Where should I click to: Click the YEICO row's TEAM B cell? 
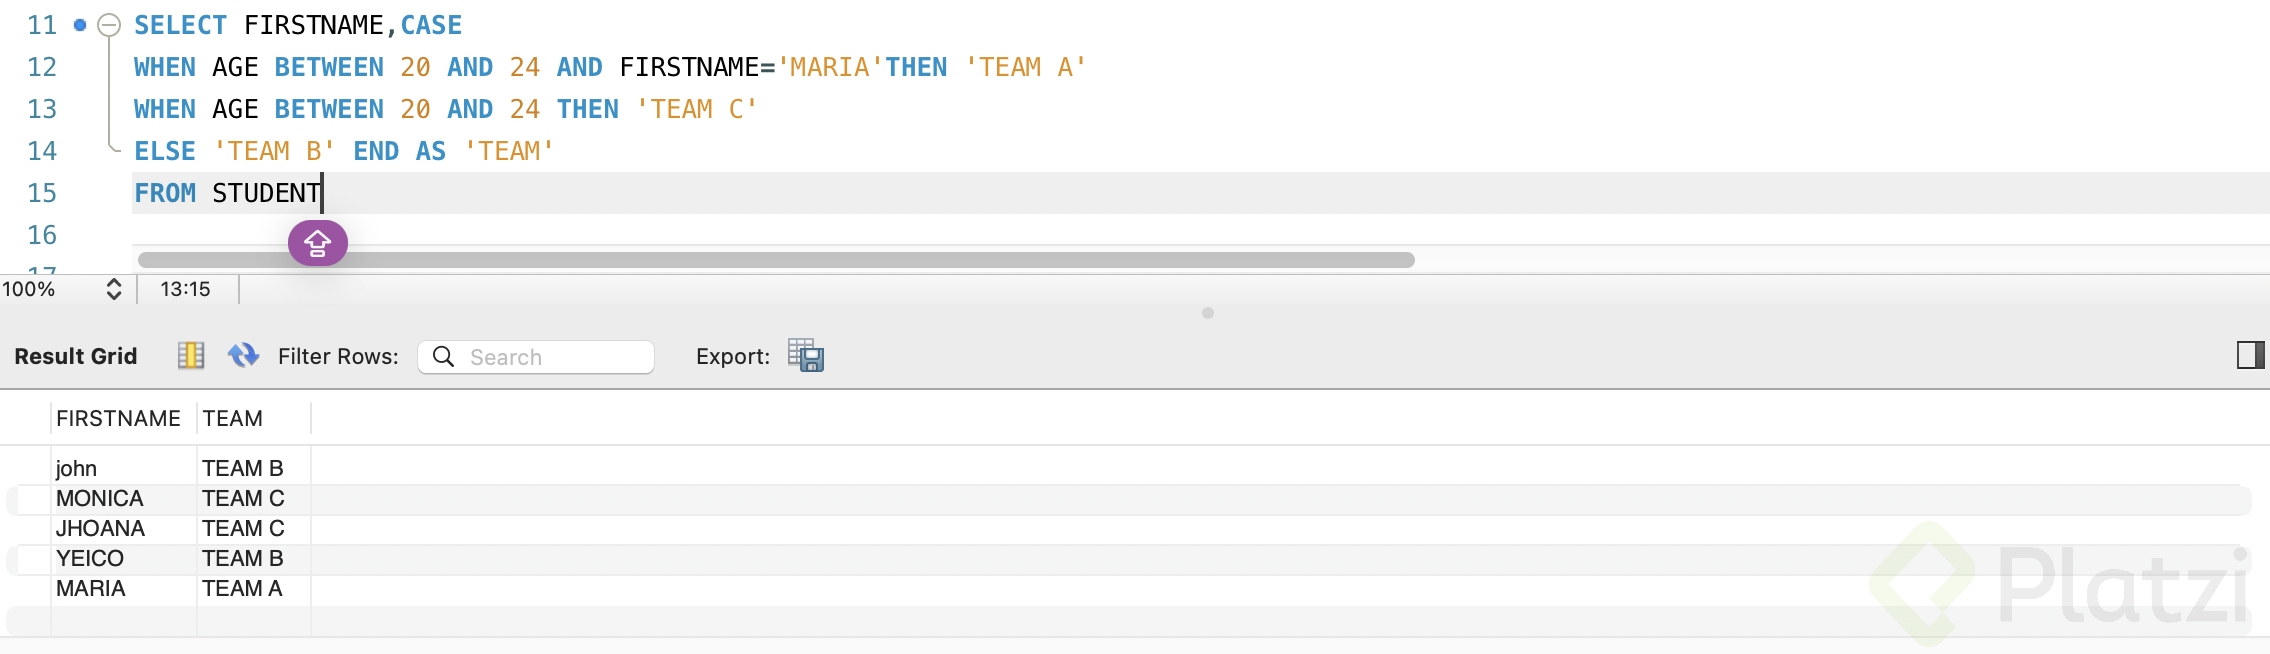[x=243, y=559]
